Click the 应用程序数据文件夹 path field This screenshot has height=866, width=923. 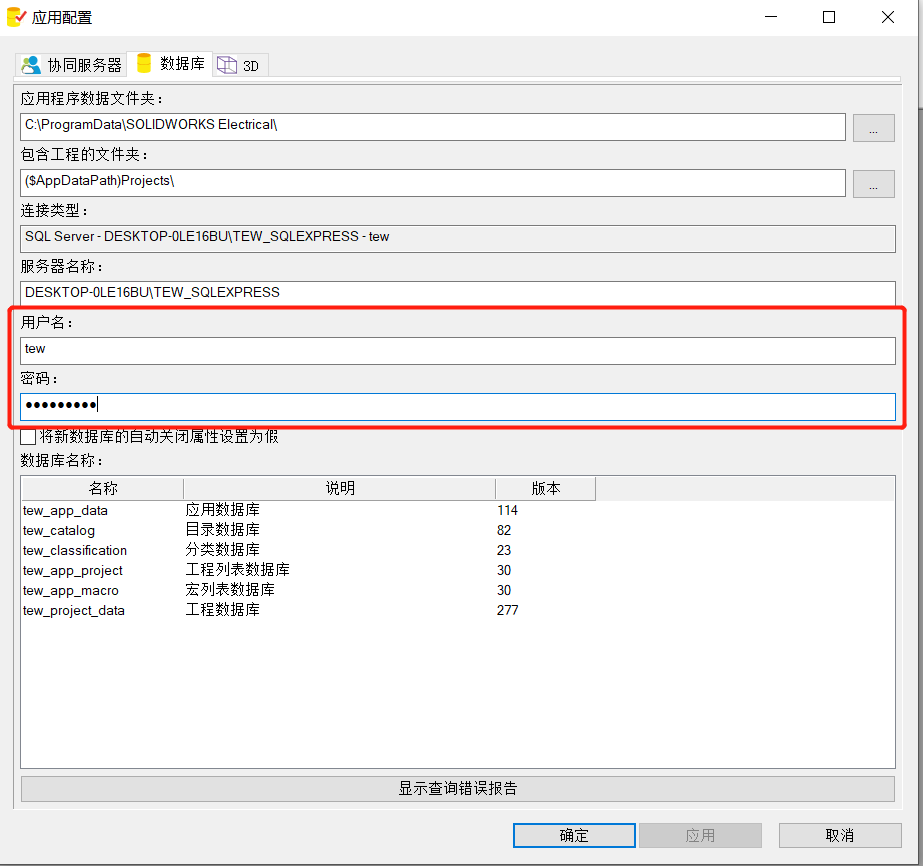pyautogui.click(x=433, y=127)
